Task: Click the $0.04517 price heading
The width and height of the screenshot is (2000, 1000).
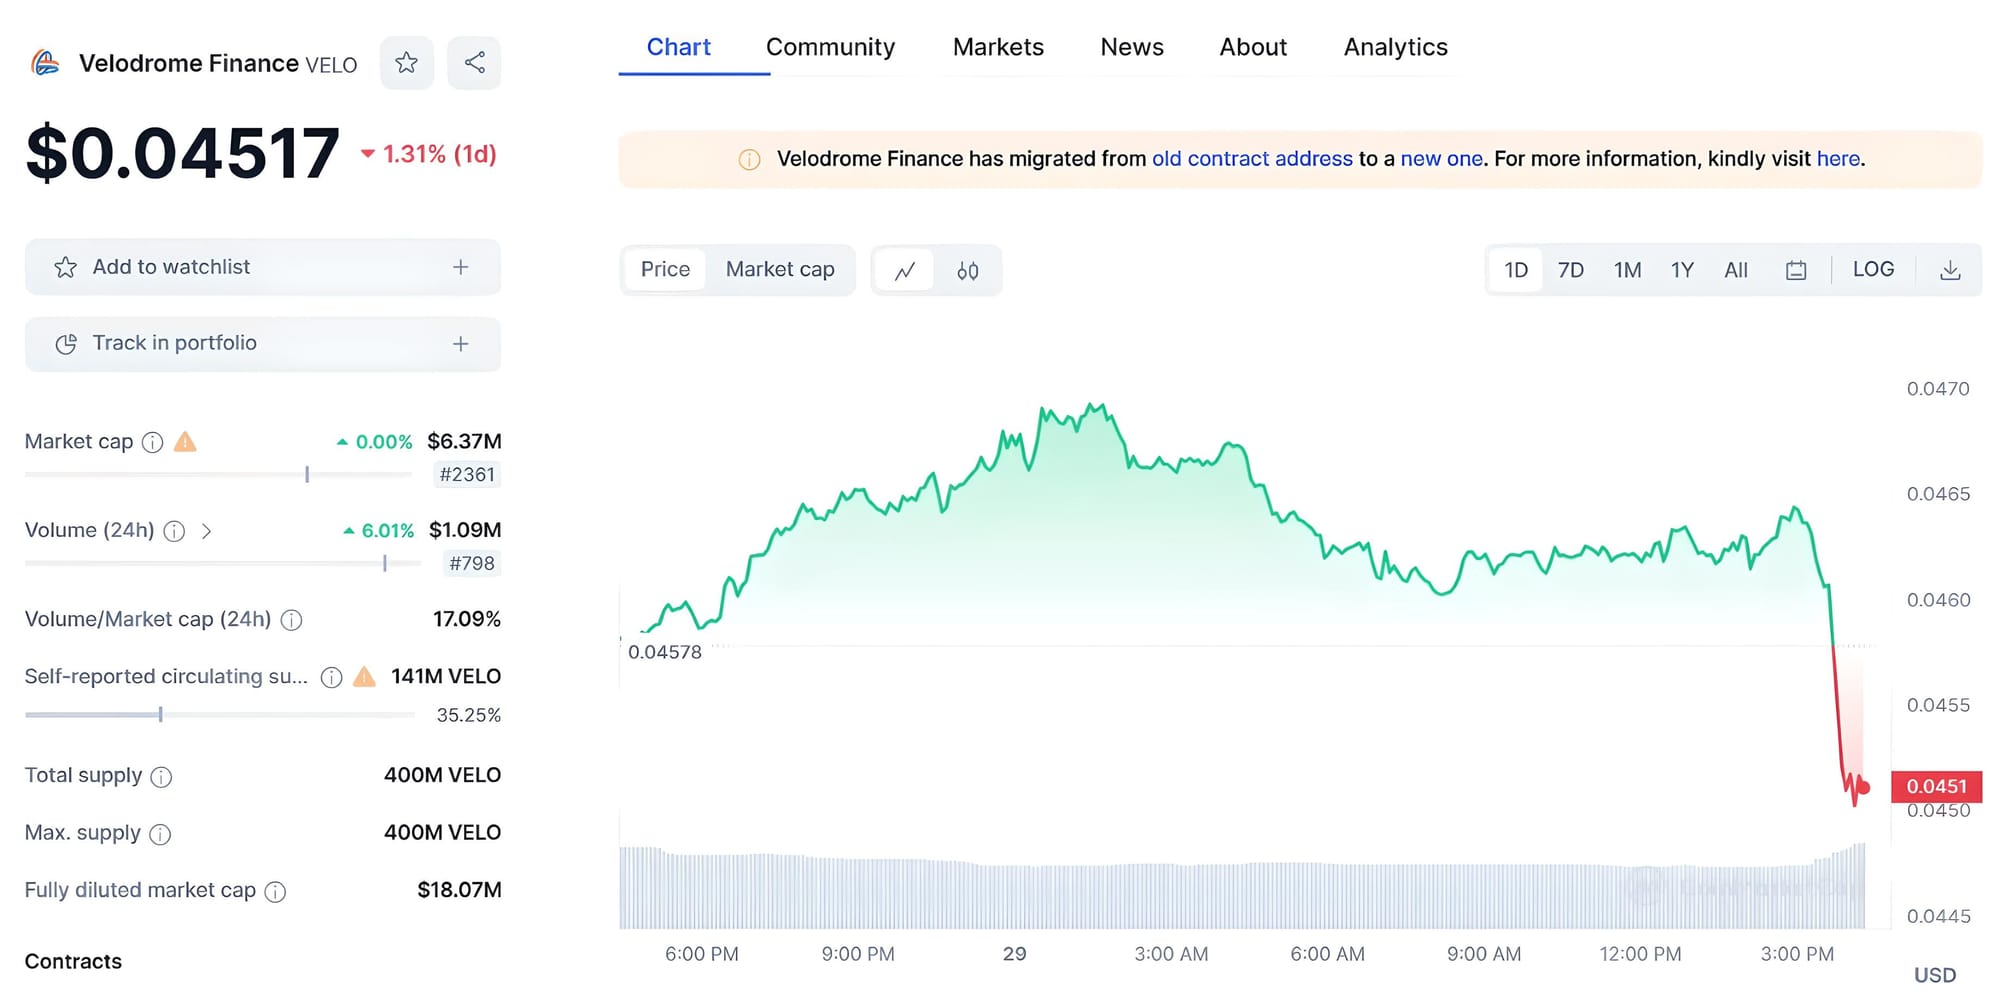Action: 182,154
